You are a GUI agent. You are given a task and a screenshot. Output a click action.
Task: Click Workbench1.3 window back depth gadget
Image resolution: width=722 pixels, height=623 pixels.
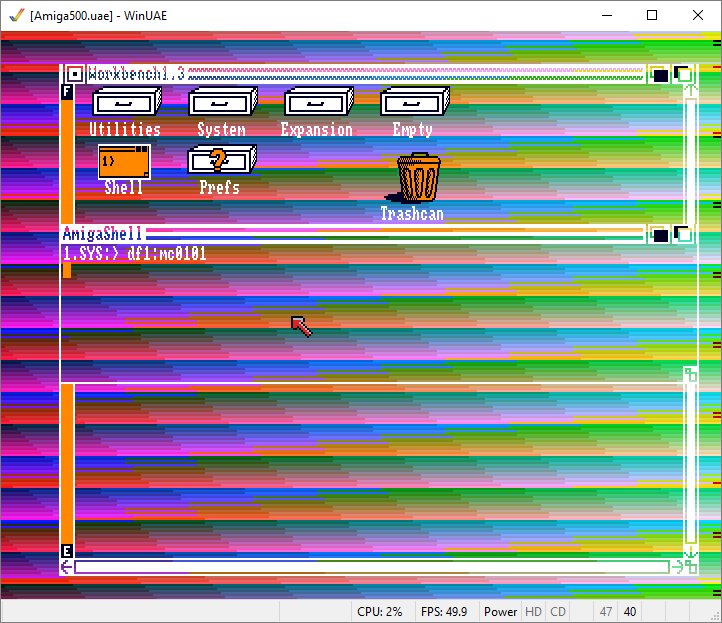(x=658, y=75)
